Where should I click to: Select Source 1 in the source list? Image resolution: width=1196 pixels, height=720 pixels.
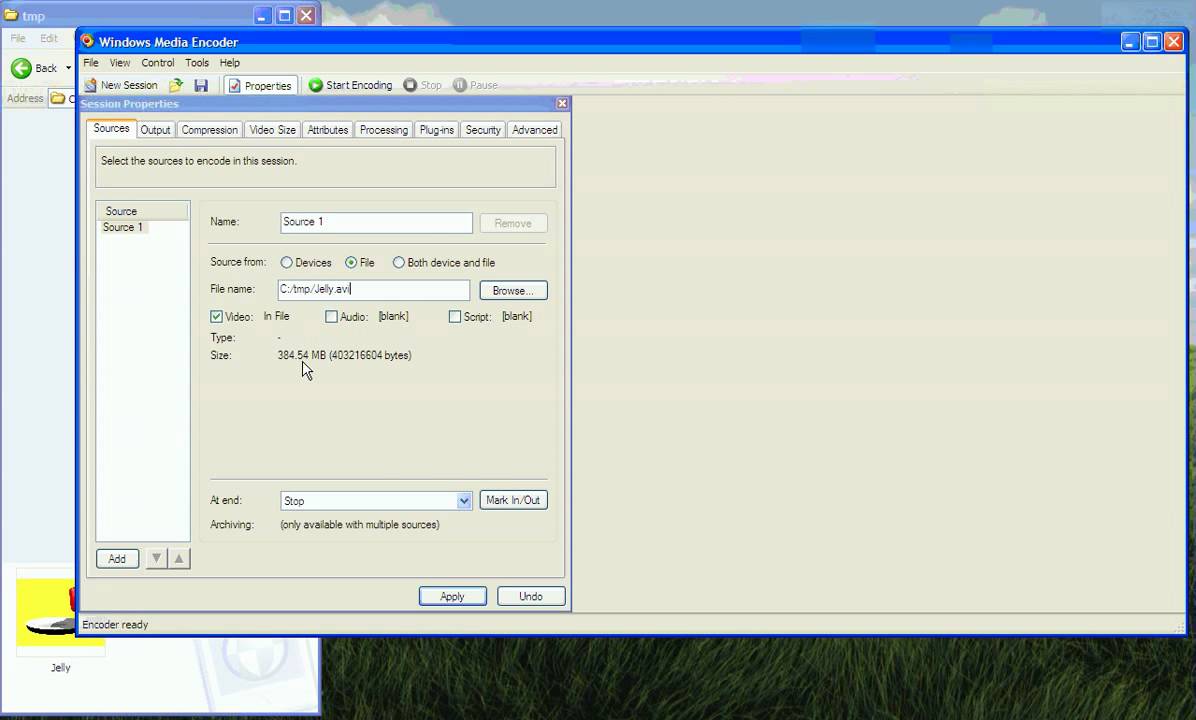point(123,227)
